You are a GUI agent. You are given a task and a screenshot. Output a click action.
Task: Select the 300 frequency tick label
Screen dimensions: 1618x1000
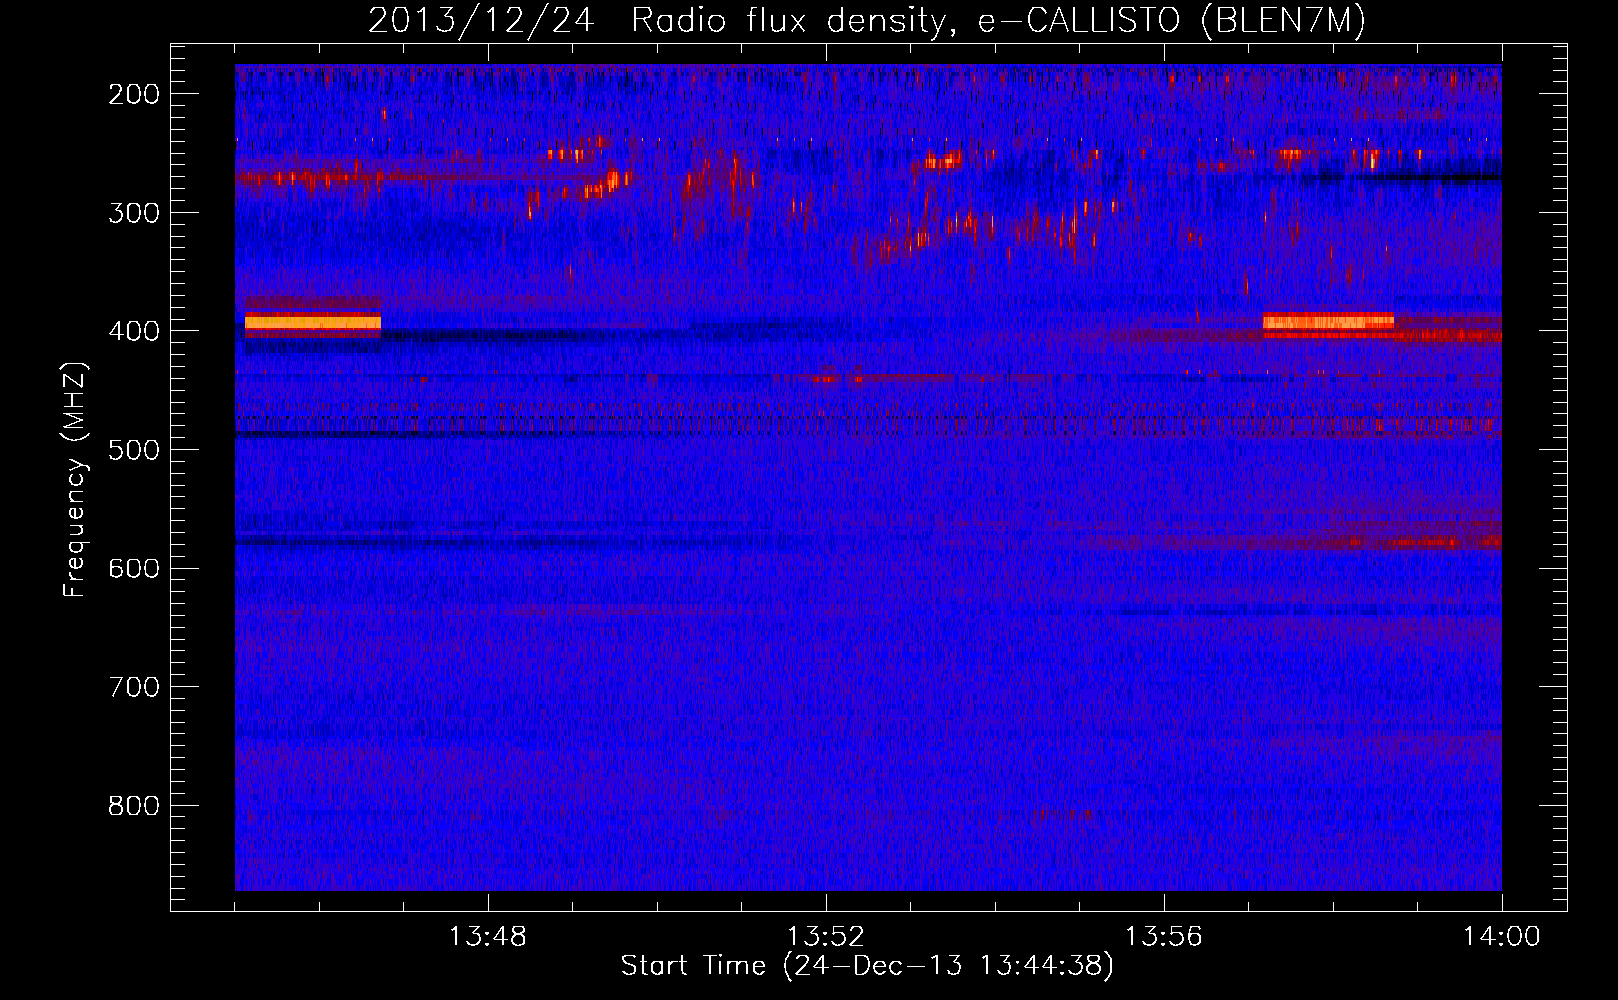tap(134, 212)
